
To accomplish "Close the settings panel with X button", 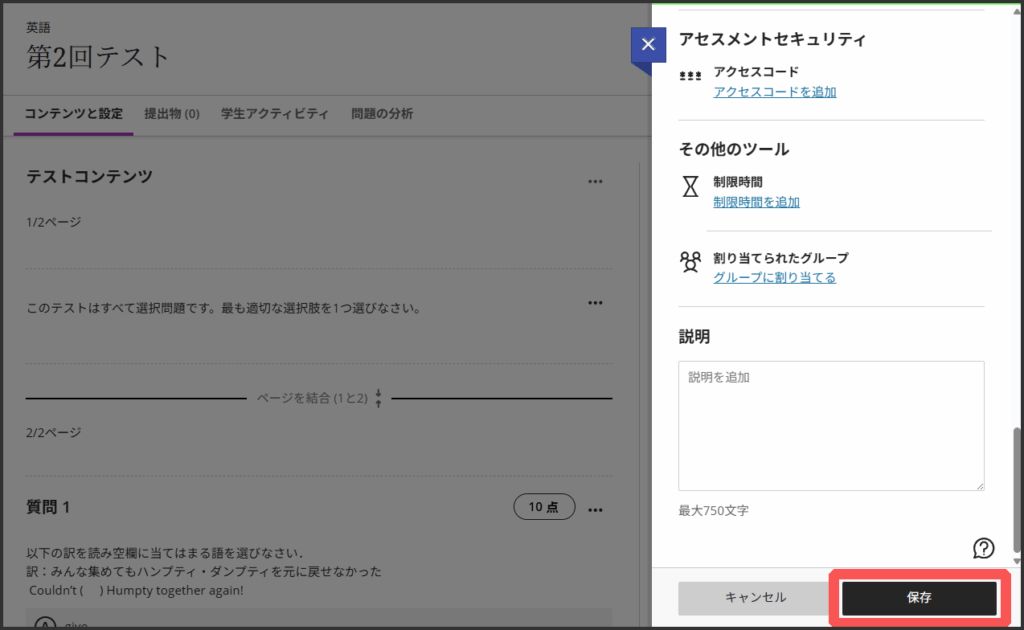I will (x=648, y=44).
